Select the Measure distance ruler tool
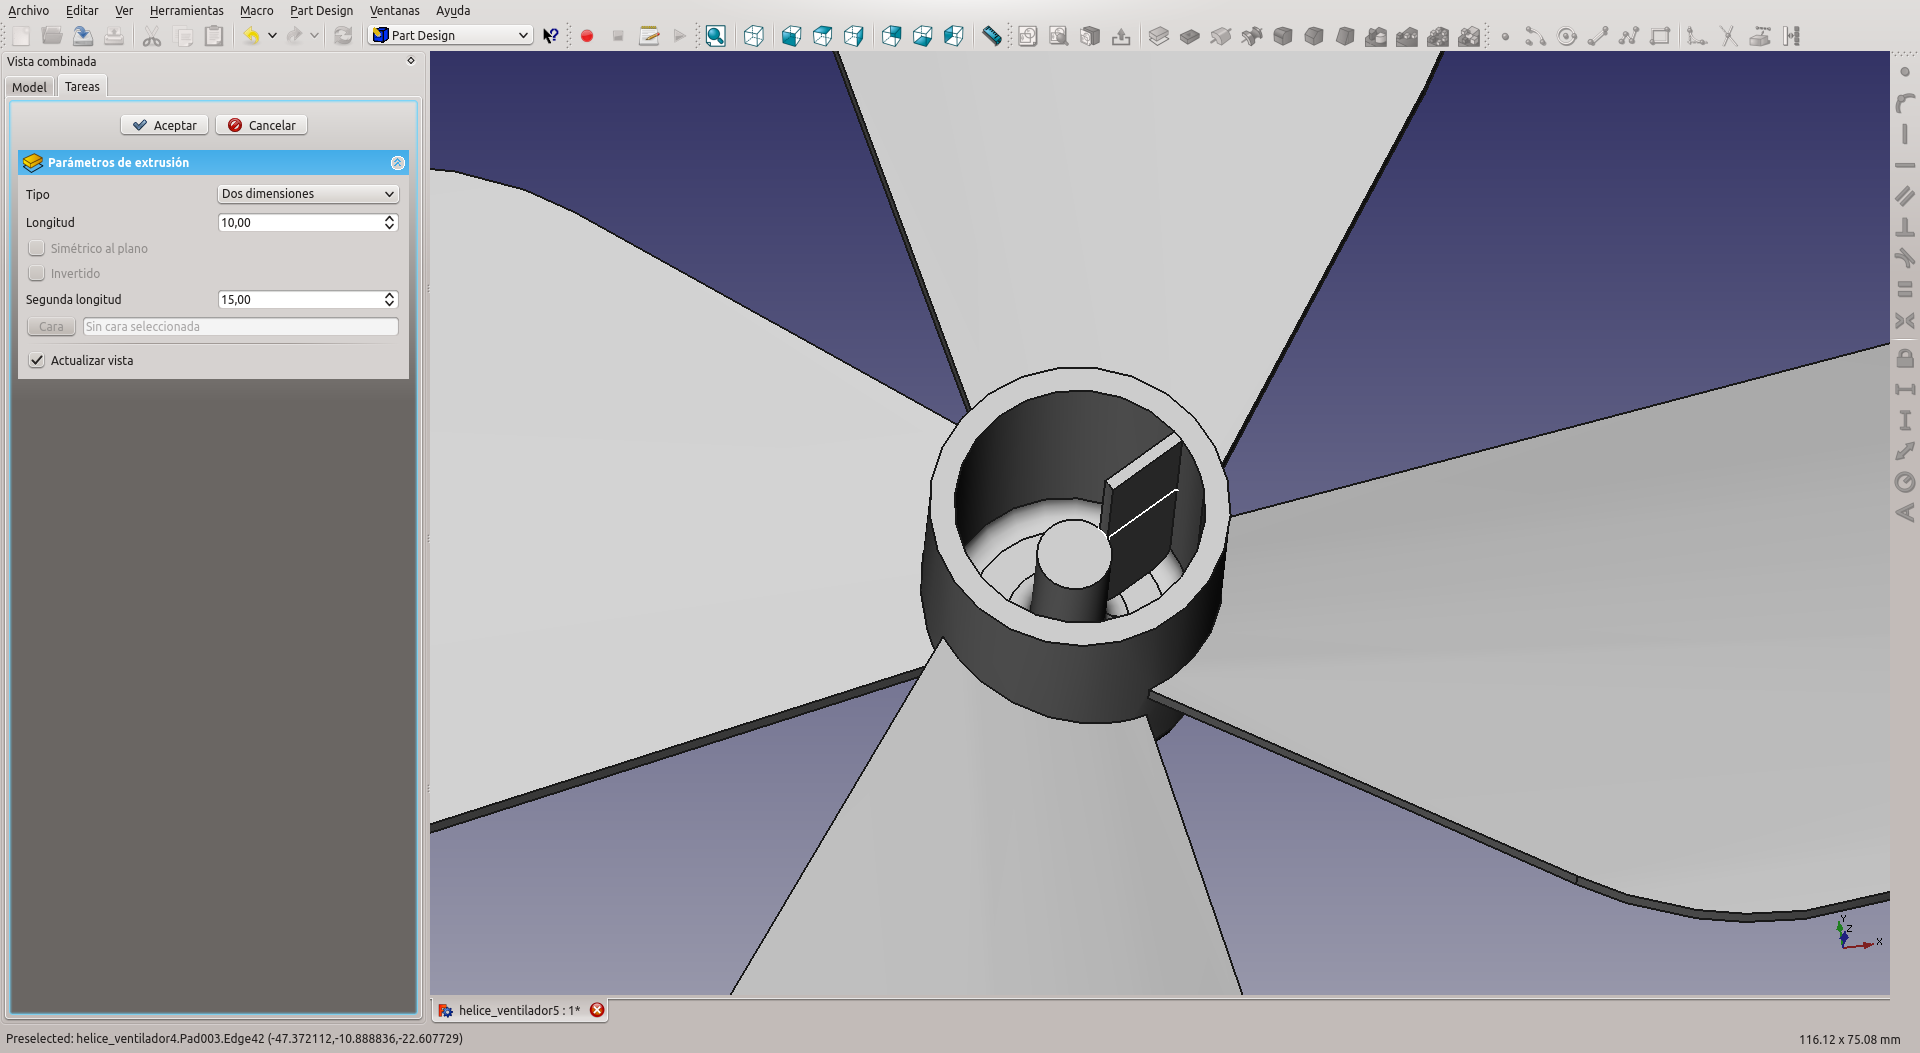This screenshot has height=1053, width=1920. tap(991, 36)
